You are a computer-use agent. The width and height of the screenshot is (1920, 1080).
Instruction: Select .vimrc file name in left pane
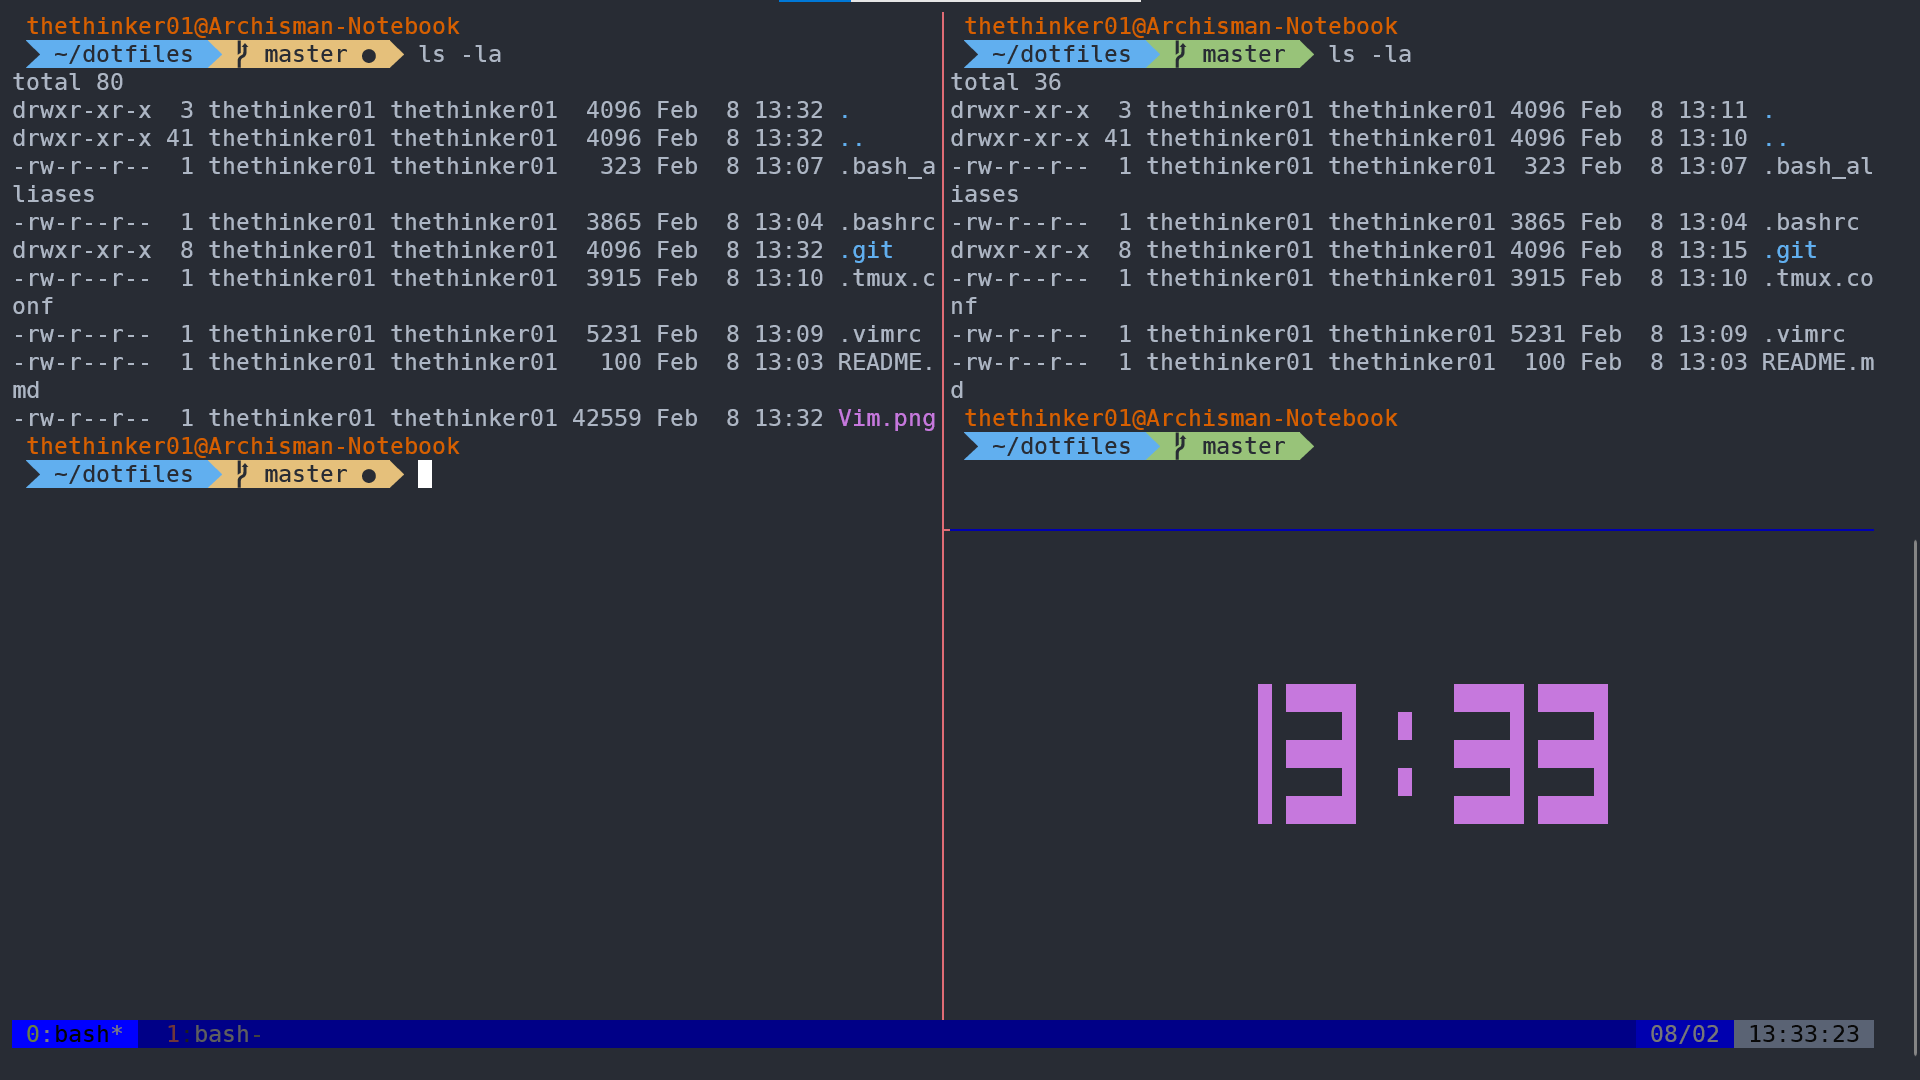point(879,334)
